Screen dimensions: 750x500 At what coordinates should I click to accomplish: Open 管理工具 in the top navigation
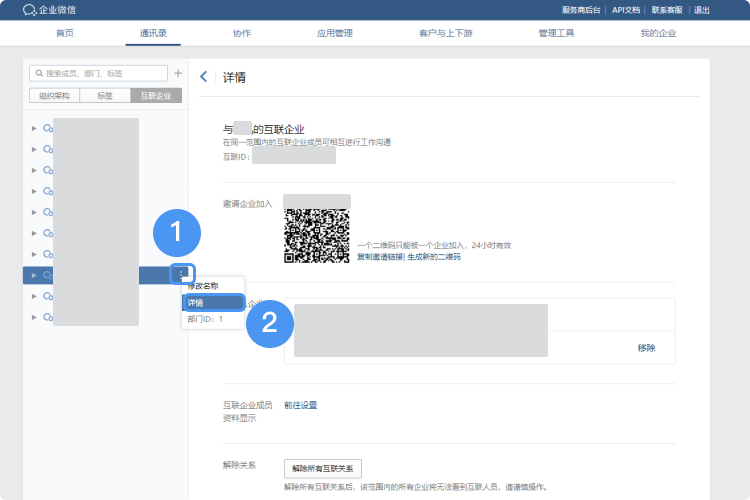556,33
